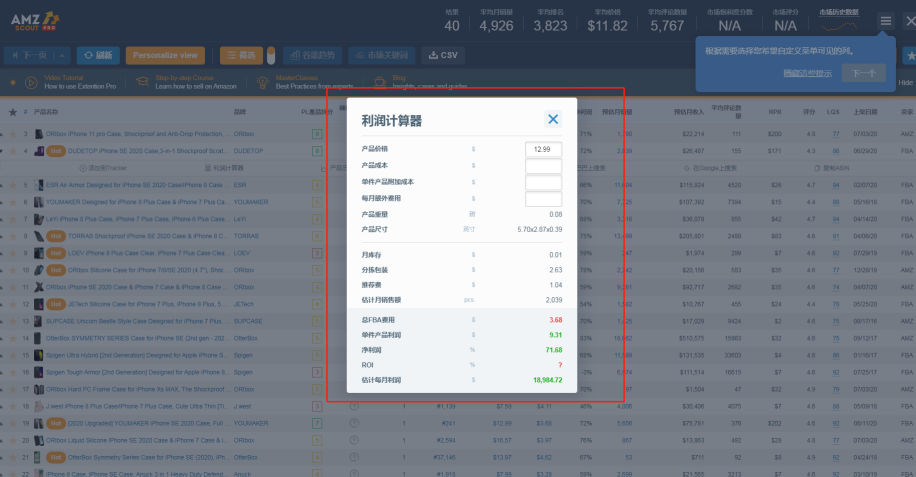Click the per-unit additional cost input field
Screen dimensions: 916x477
click(543, 182)
